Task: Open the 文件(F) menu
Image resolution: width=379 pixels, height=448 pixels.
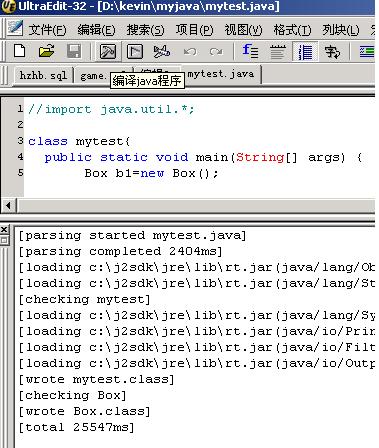Action: pyautogui.click(x=47, y=30)
